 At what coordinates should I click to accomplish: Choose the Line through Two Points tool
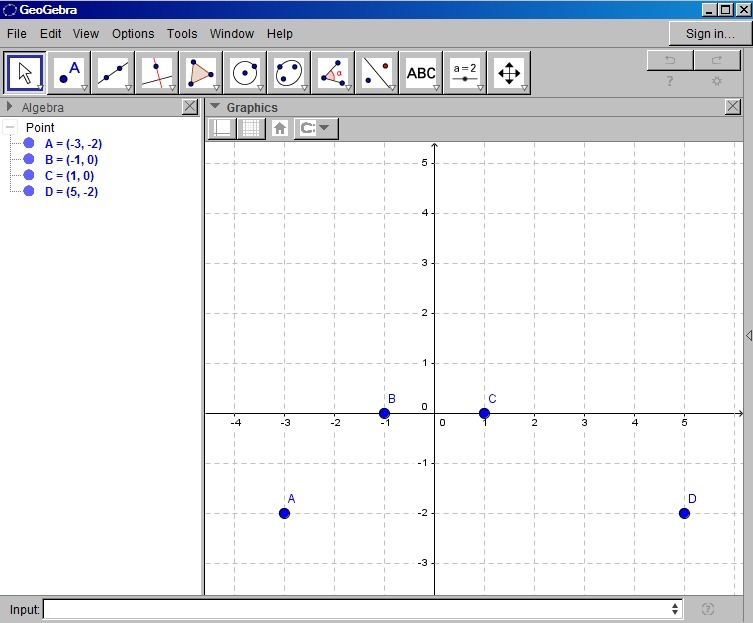click(113, 72)
